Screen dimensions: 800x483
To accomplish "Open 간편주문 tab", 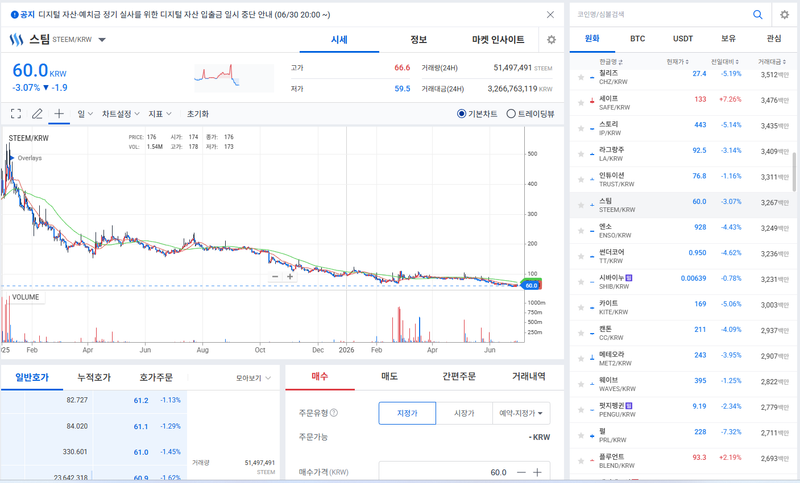I will tap(459, 376).
